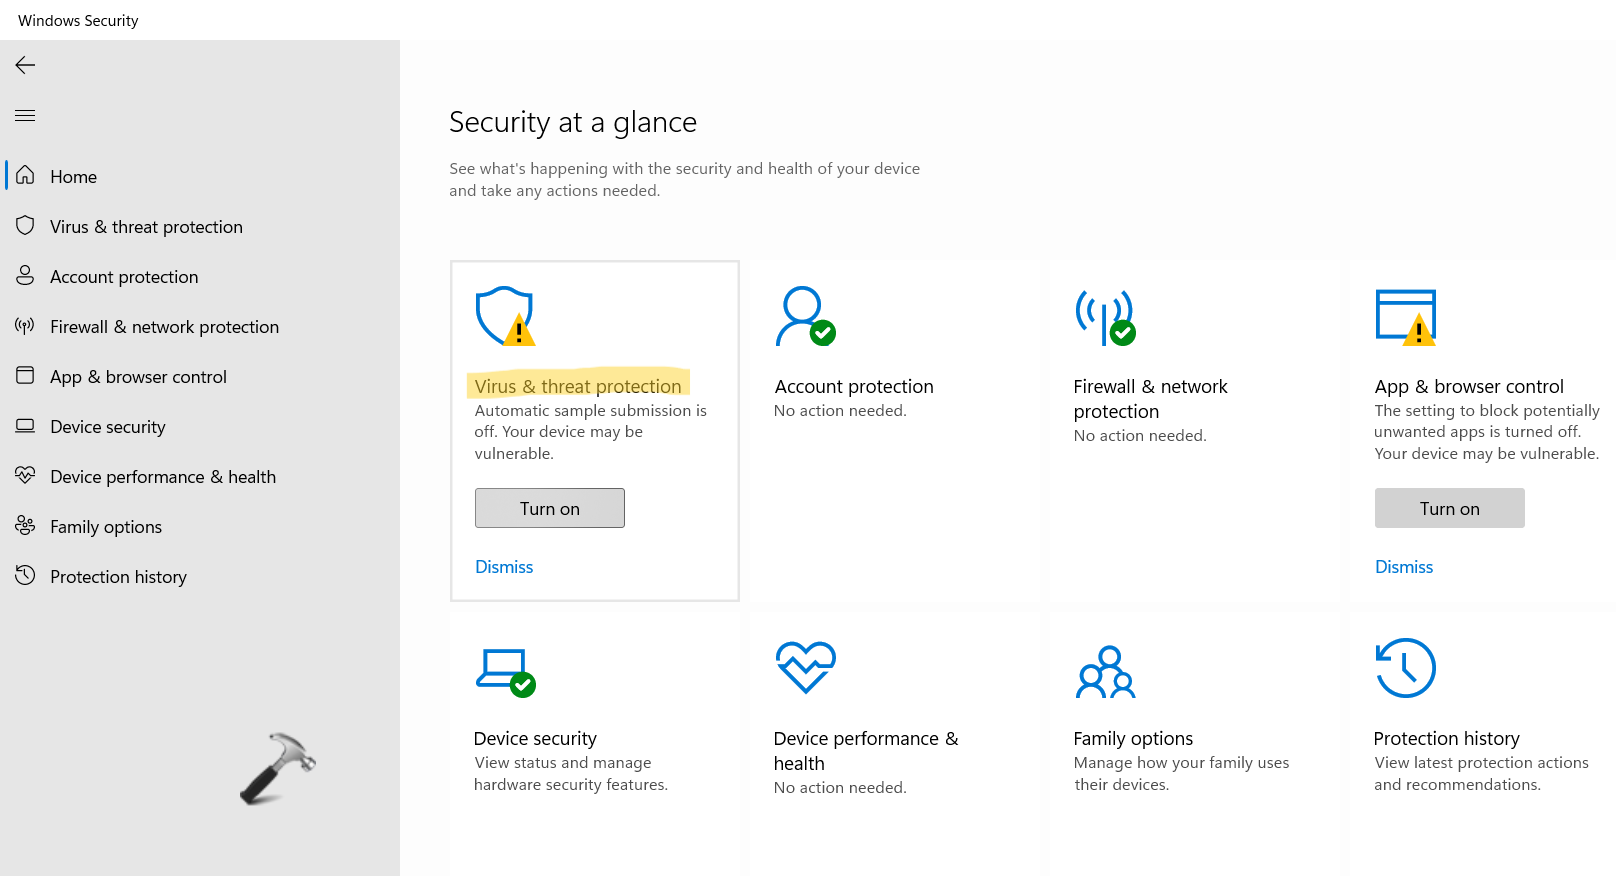This screenshot has width=1616, height=876.
Task: Expand the hamburger navigation menu
Action: 26,116
